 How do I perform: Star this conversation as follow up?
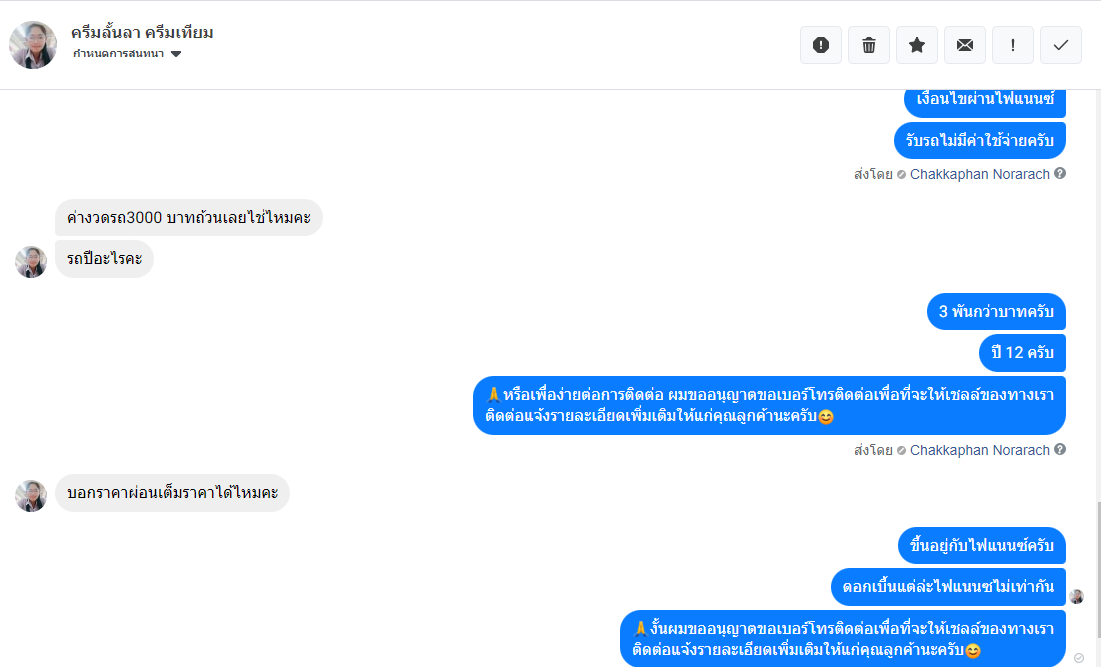tap(916, 45)
